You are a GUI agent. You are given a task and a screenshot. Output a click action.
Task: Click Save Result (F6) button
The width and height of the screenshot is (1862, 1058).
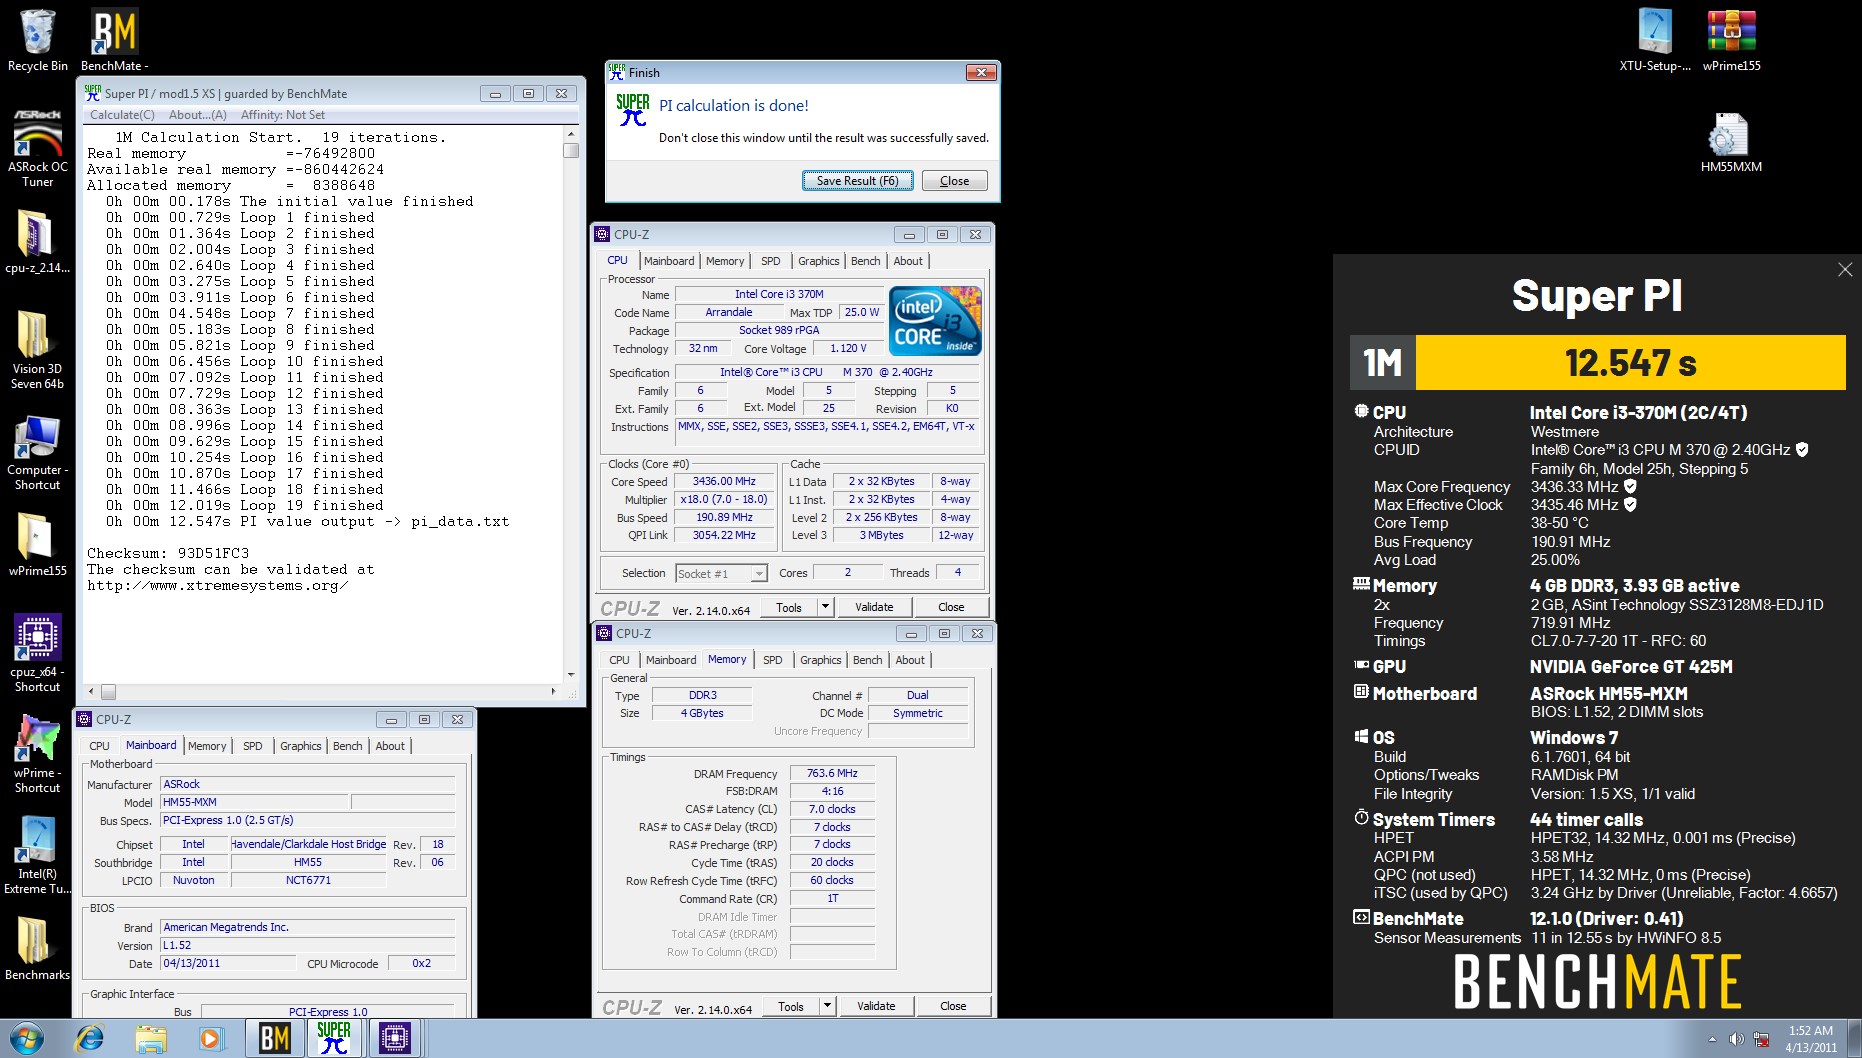tap(857, 181)
